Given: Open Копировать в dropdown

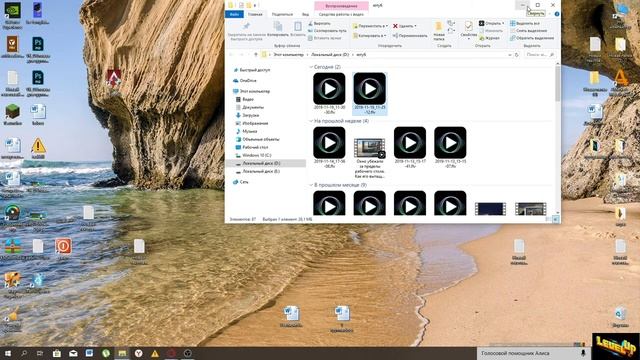Looking at the screenshot, I should click(x=369, y=36).
